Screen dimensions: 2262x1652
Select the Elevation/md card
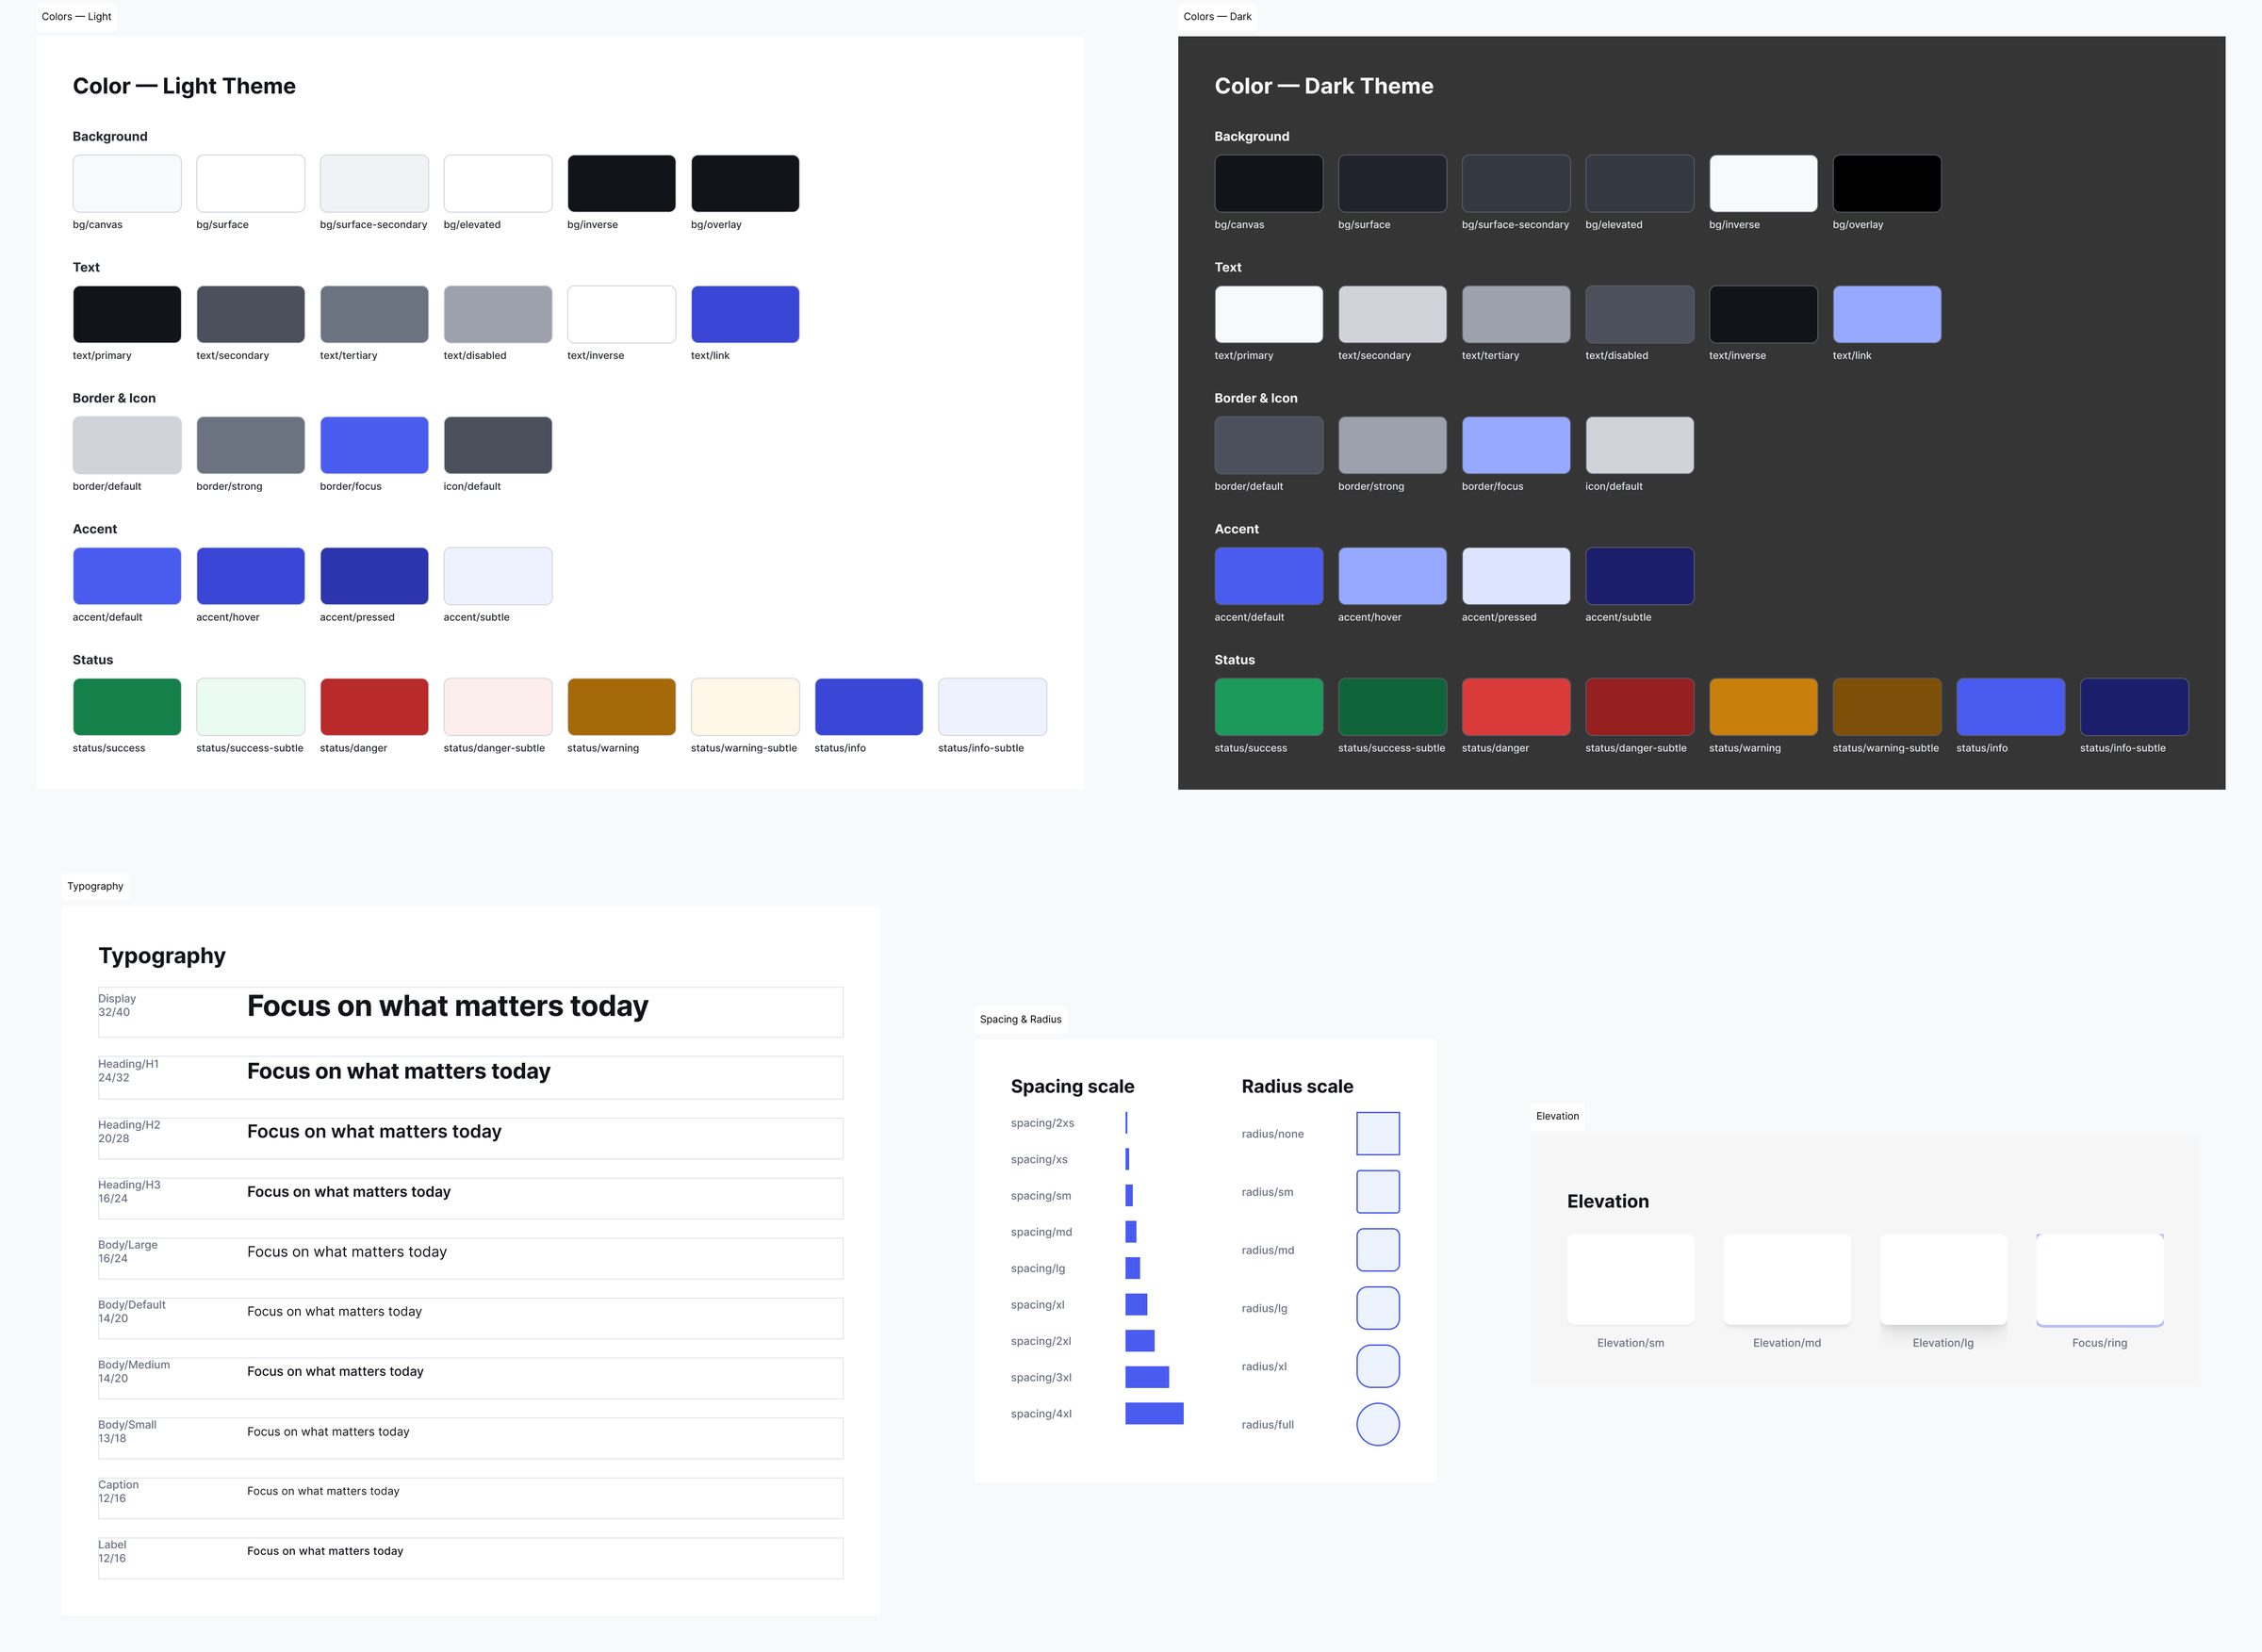pyautogui.click(x=1787, y=1279)
